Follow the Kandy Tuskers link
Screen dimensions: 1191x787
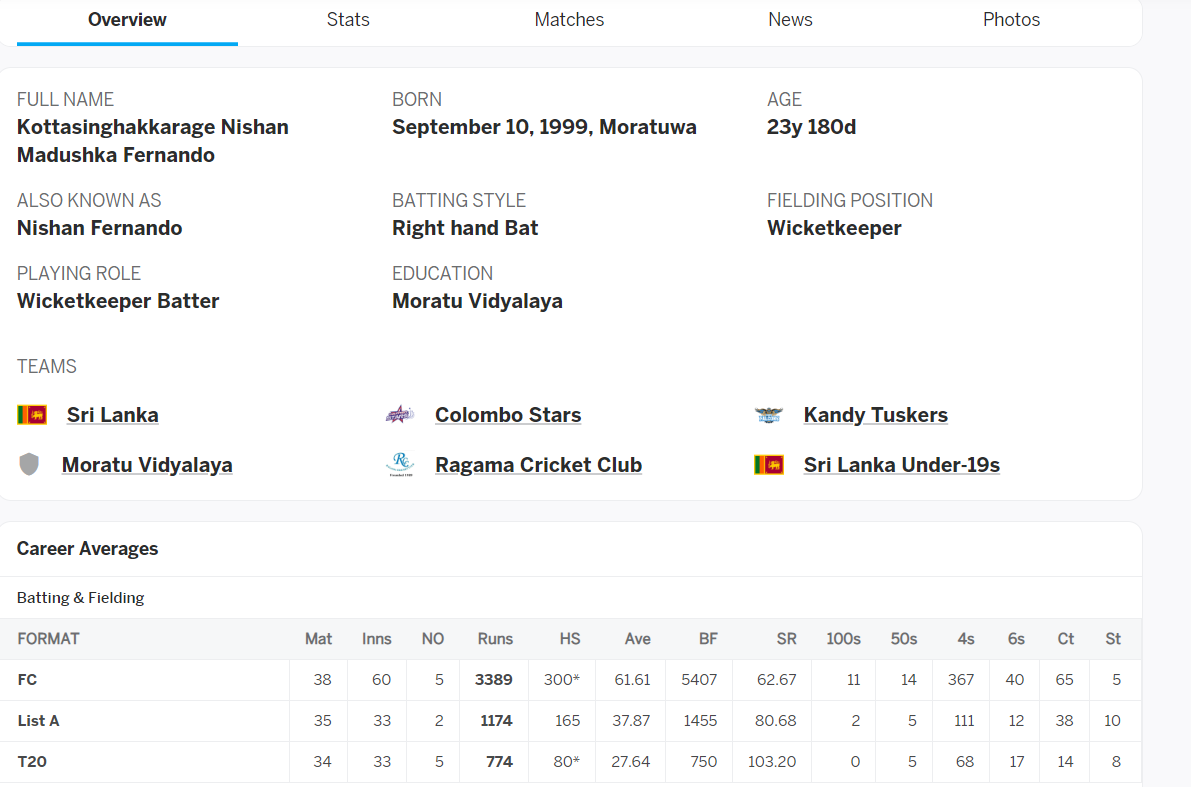pyautogui.click(x=876, y=415)
